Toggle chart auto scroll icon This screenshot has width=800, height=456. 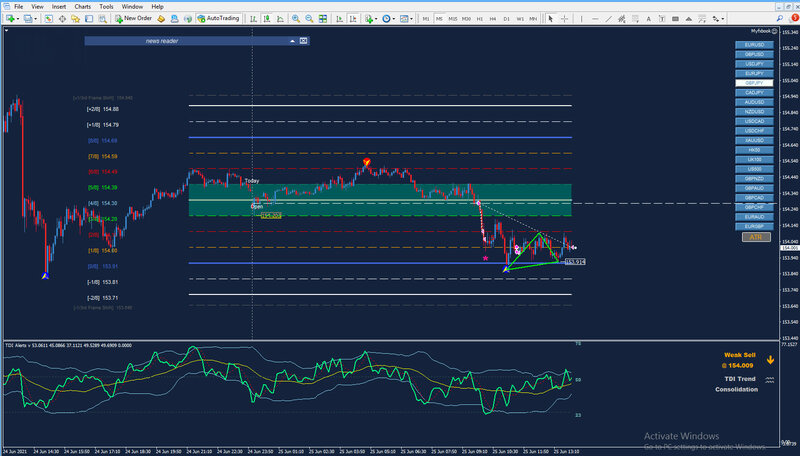coord(339,19)
